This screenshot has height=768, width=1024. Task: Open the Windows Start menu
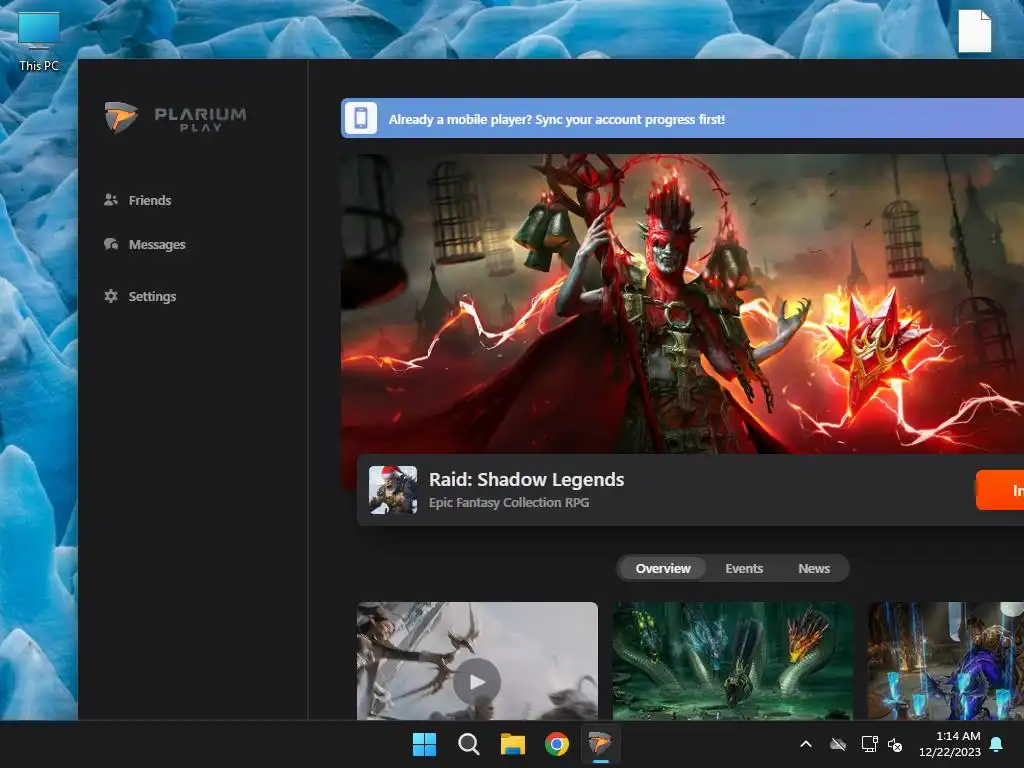(424, 744)
